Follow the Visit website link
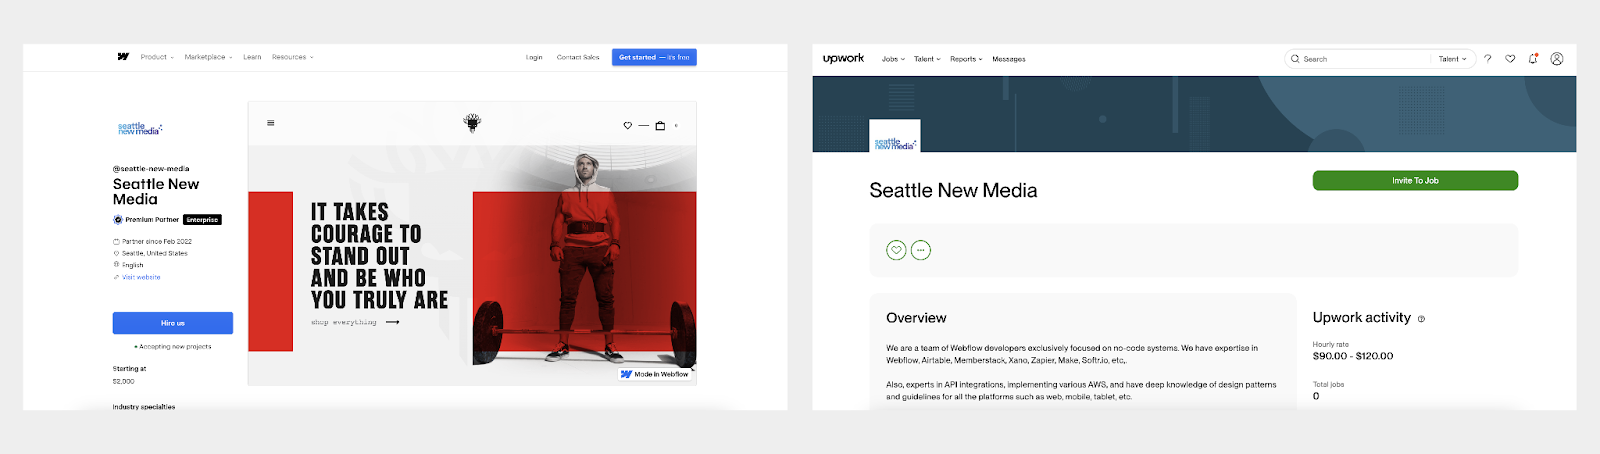 [x=140, y=277]
